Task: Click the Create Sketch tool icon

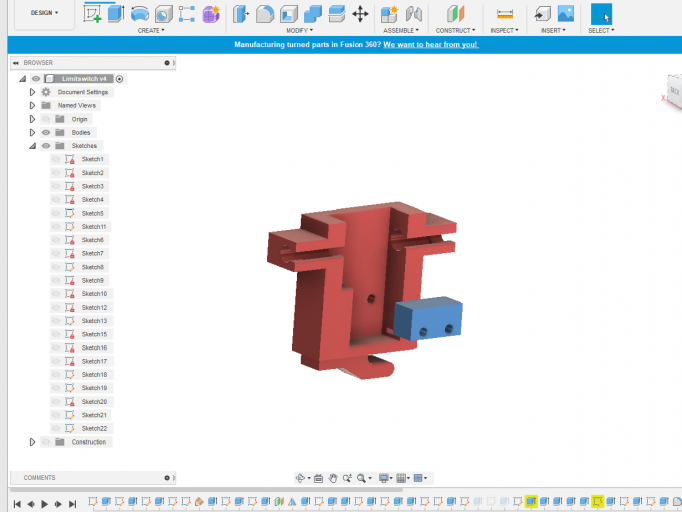Action: pos(93,13)
